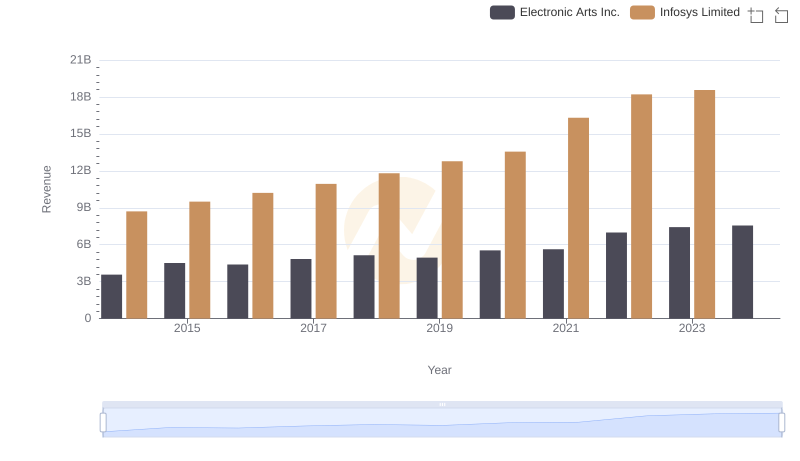Click the zoom reset icon

[x=781, y=15]
